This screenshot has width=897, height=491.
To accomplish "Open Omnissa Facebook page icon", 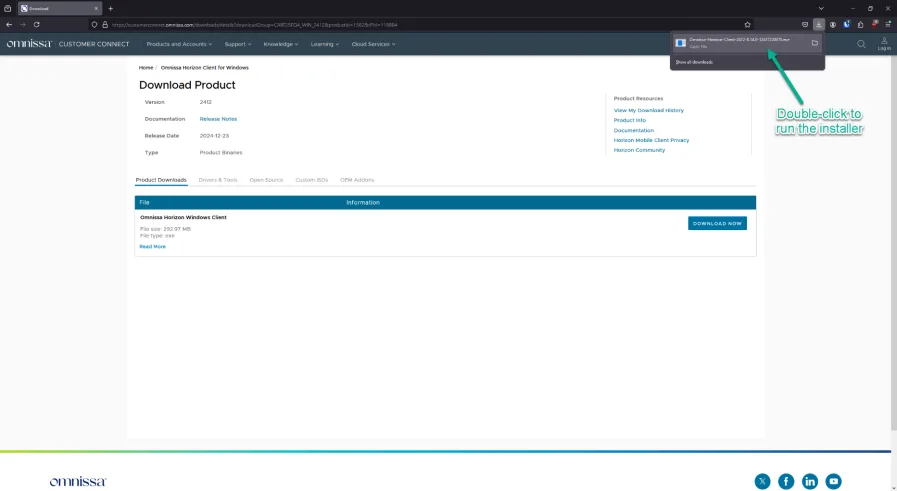I will (786, 481).
